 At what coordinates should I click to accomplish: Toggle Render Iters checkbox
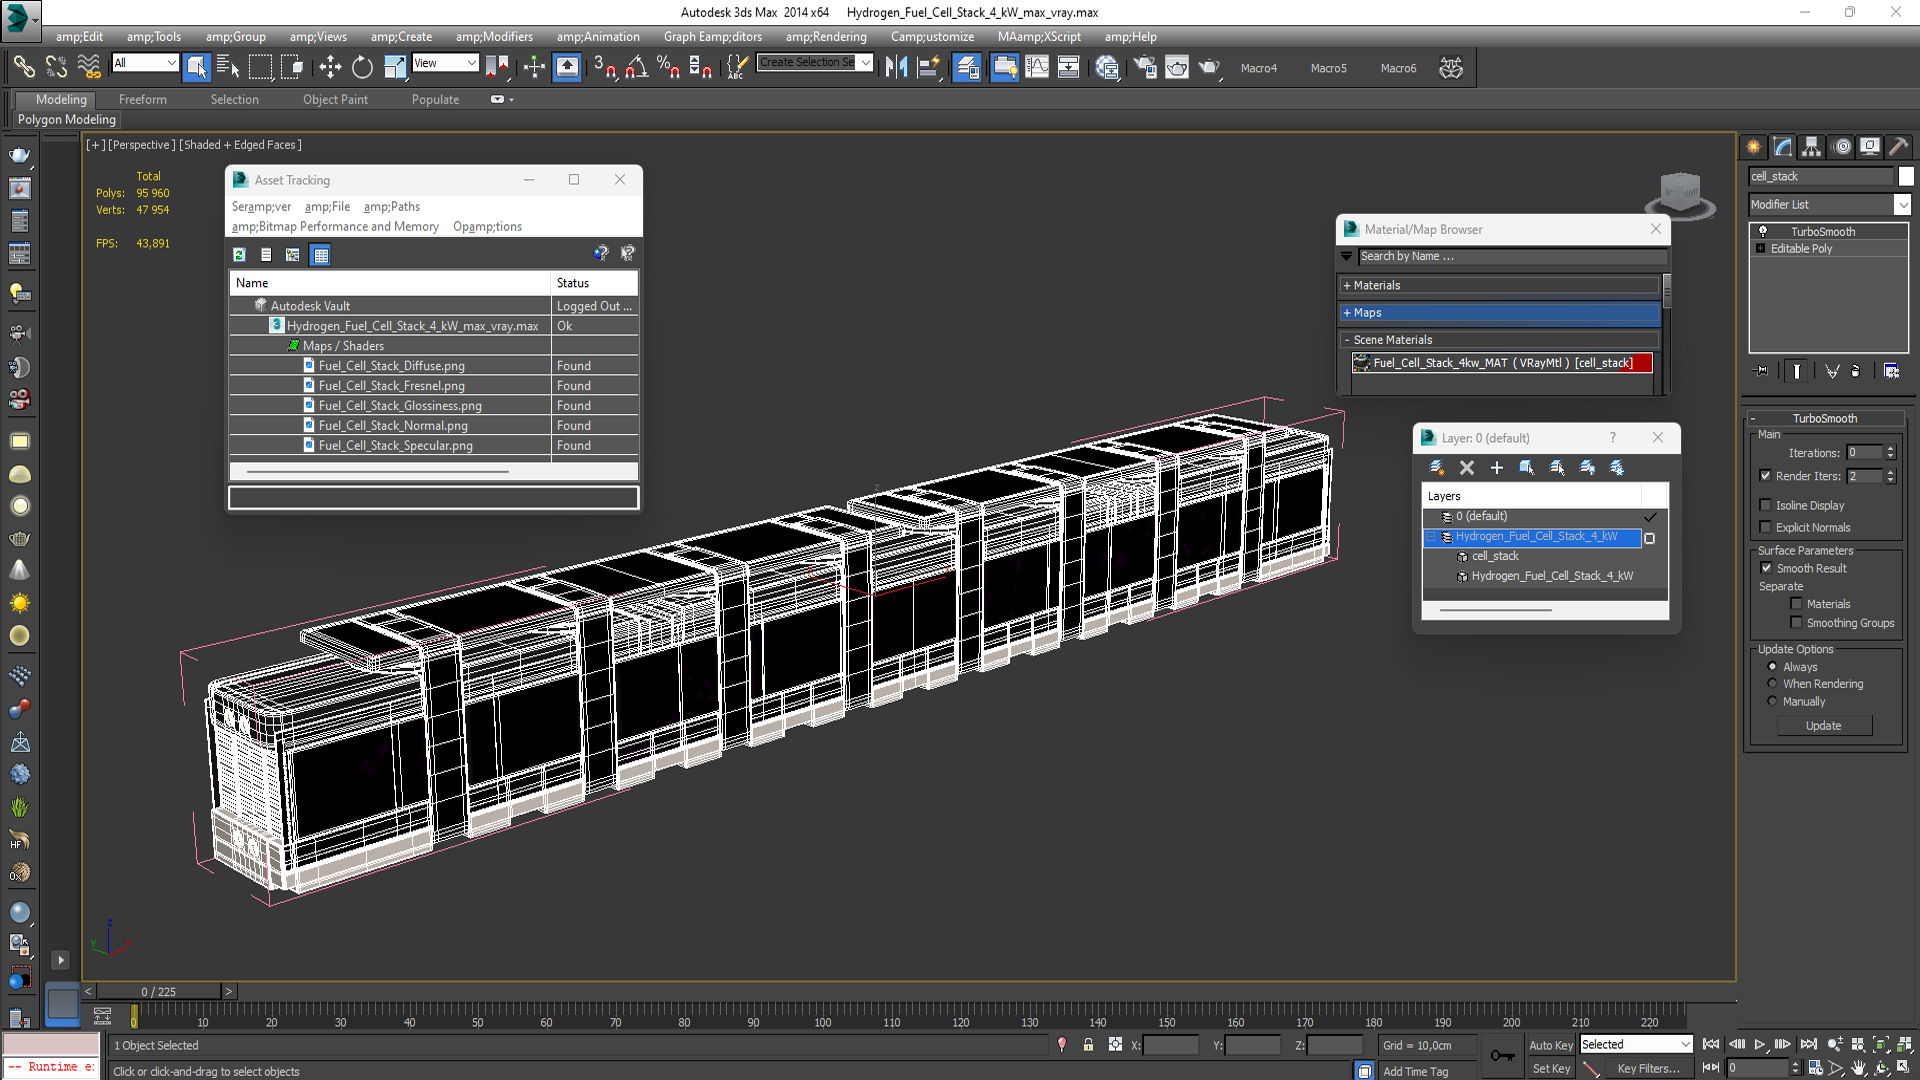point(1765,476)
